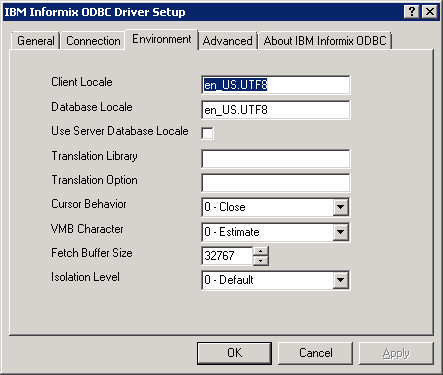
Task: Focus the Translation Option text field
Action: tap(276, 183)
